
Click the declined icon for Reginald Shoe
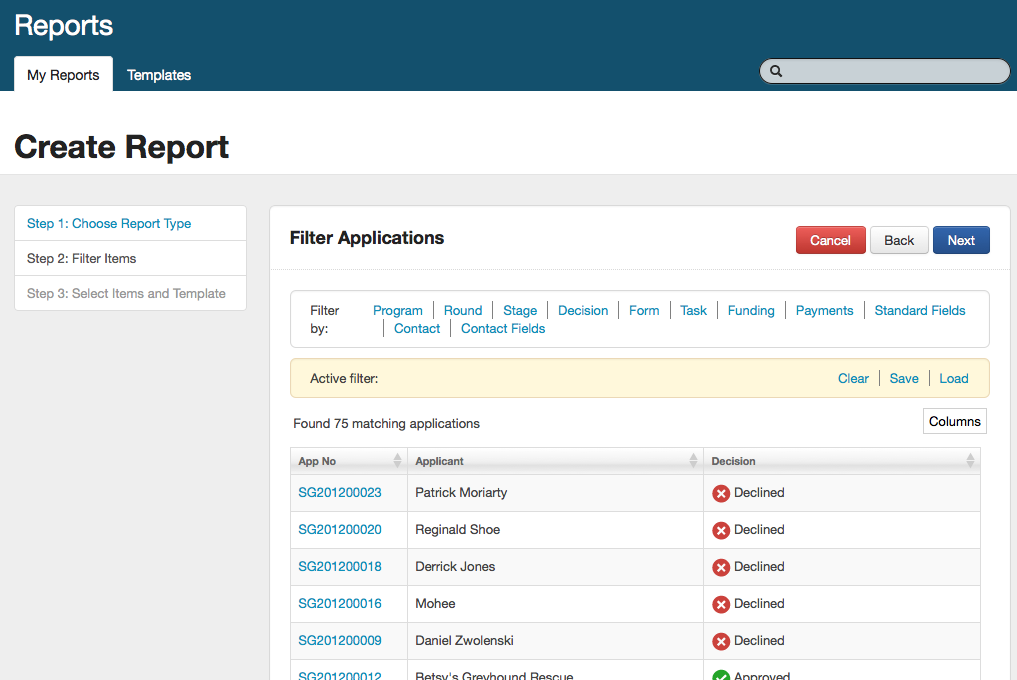[x=720, y=530]
